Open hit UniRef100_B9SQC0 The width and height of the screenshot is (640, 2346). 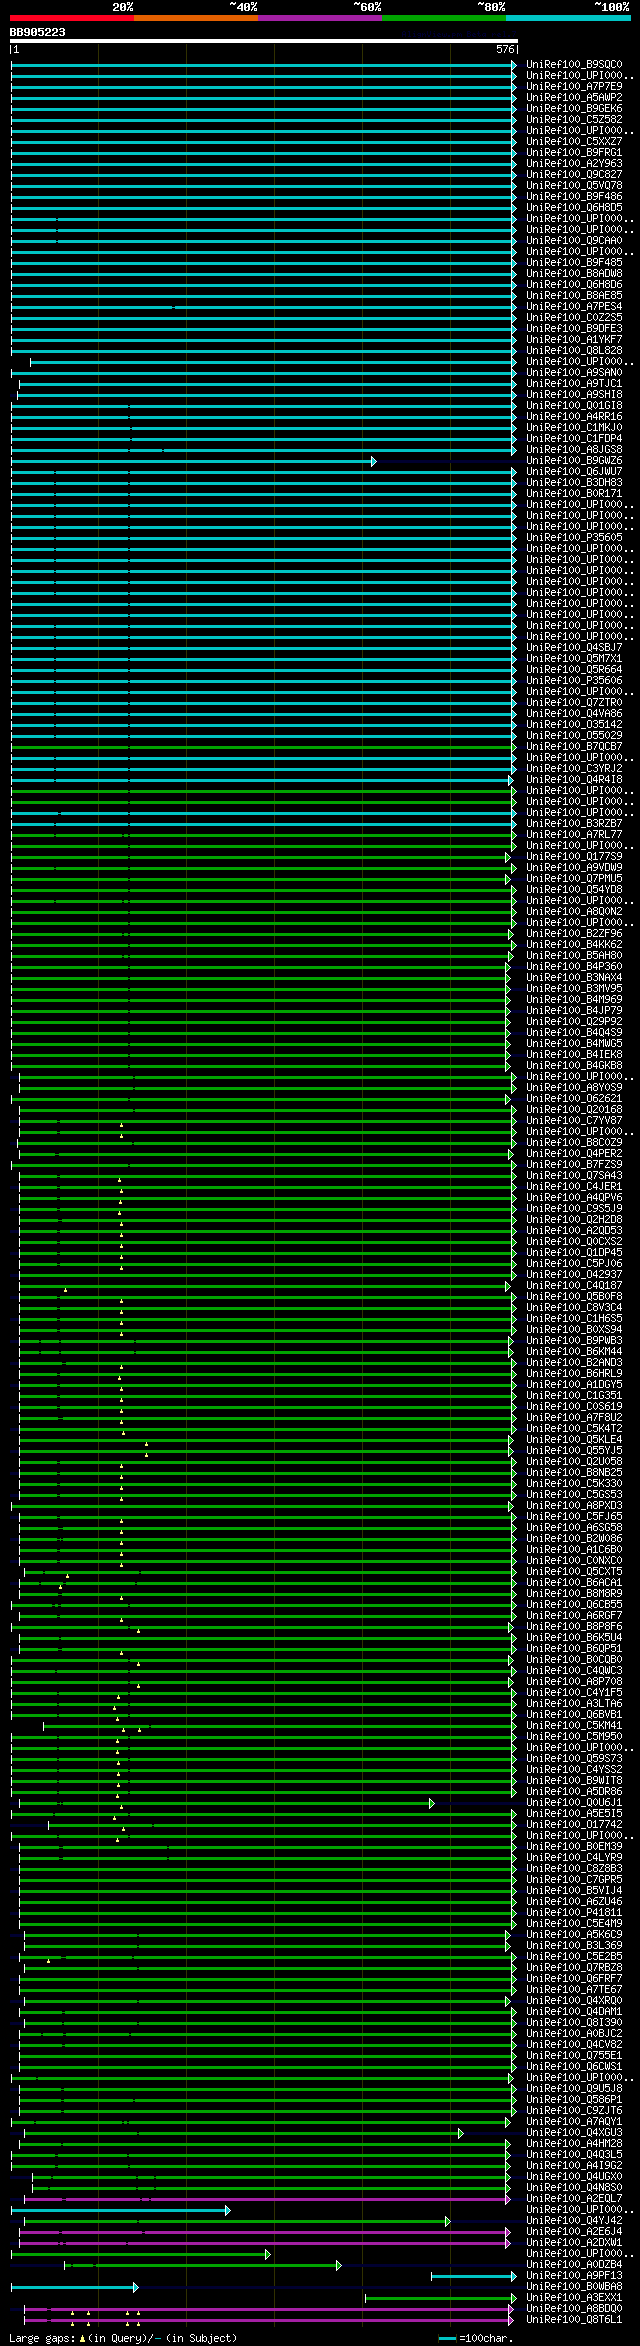pos(574,64)
